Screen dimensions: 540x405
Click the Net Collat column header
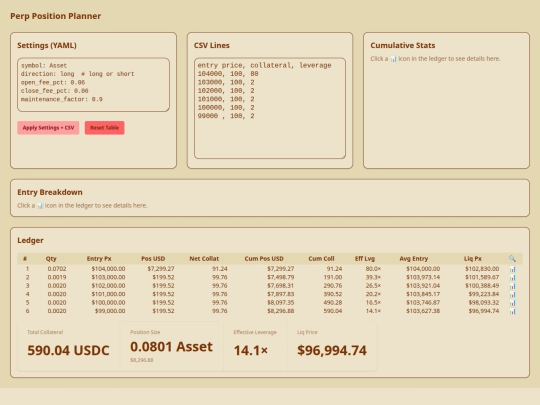pos(204,259)
